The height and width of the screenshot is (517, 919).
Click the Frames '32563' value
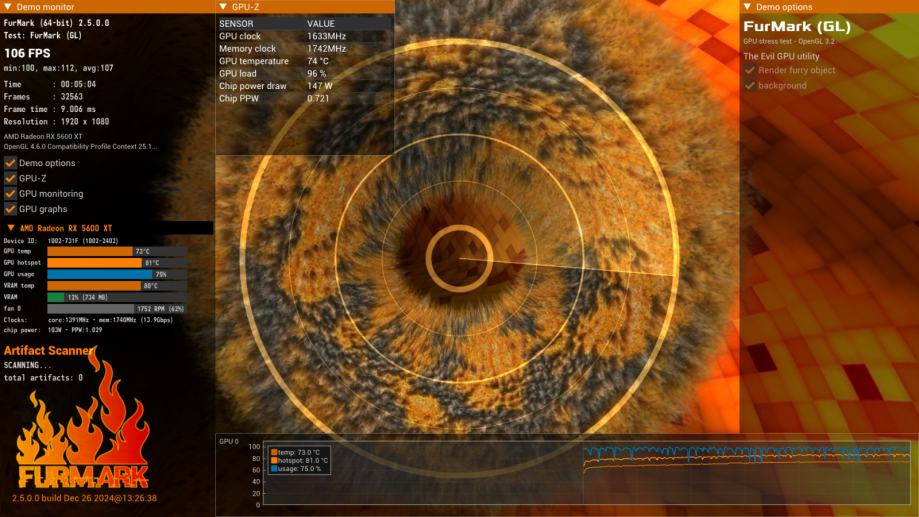(72, 97)
